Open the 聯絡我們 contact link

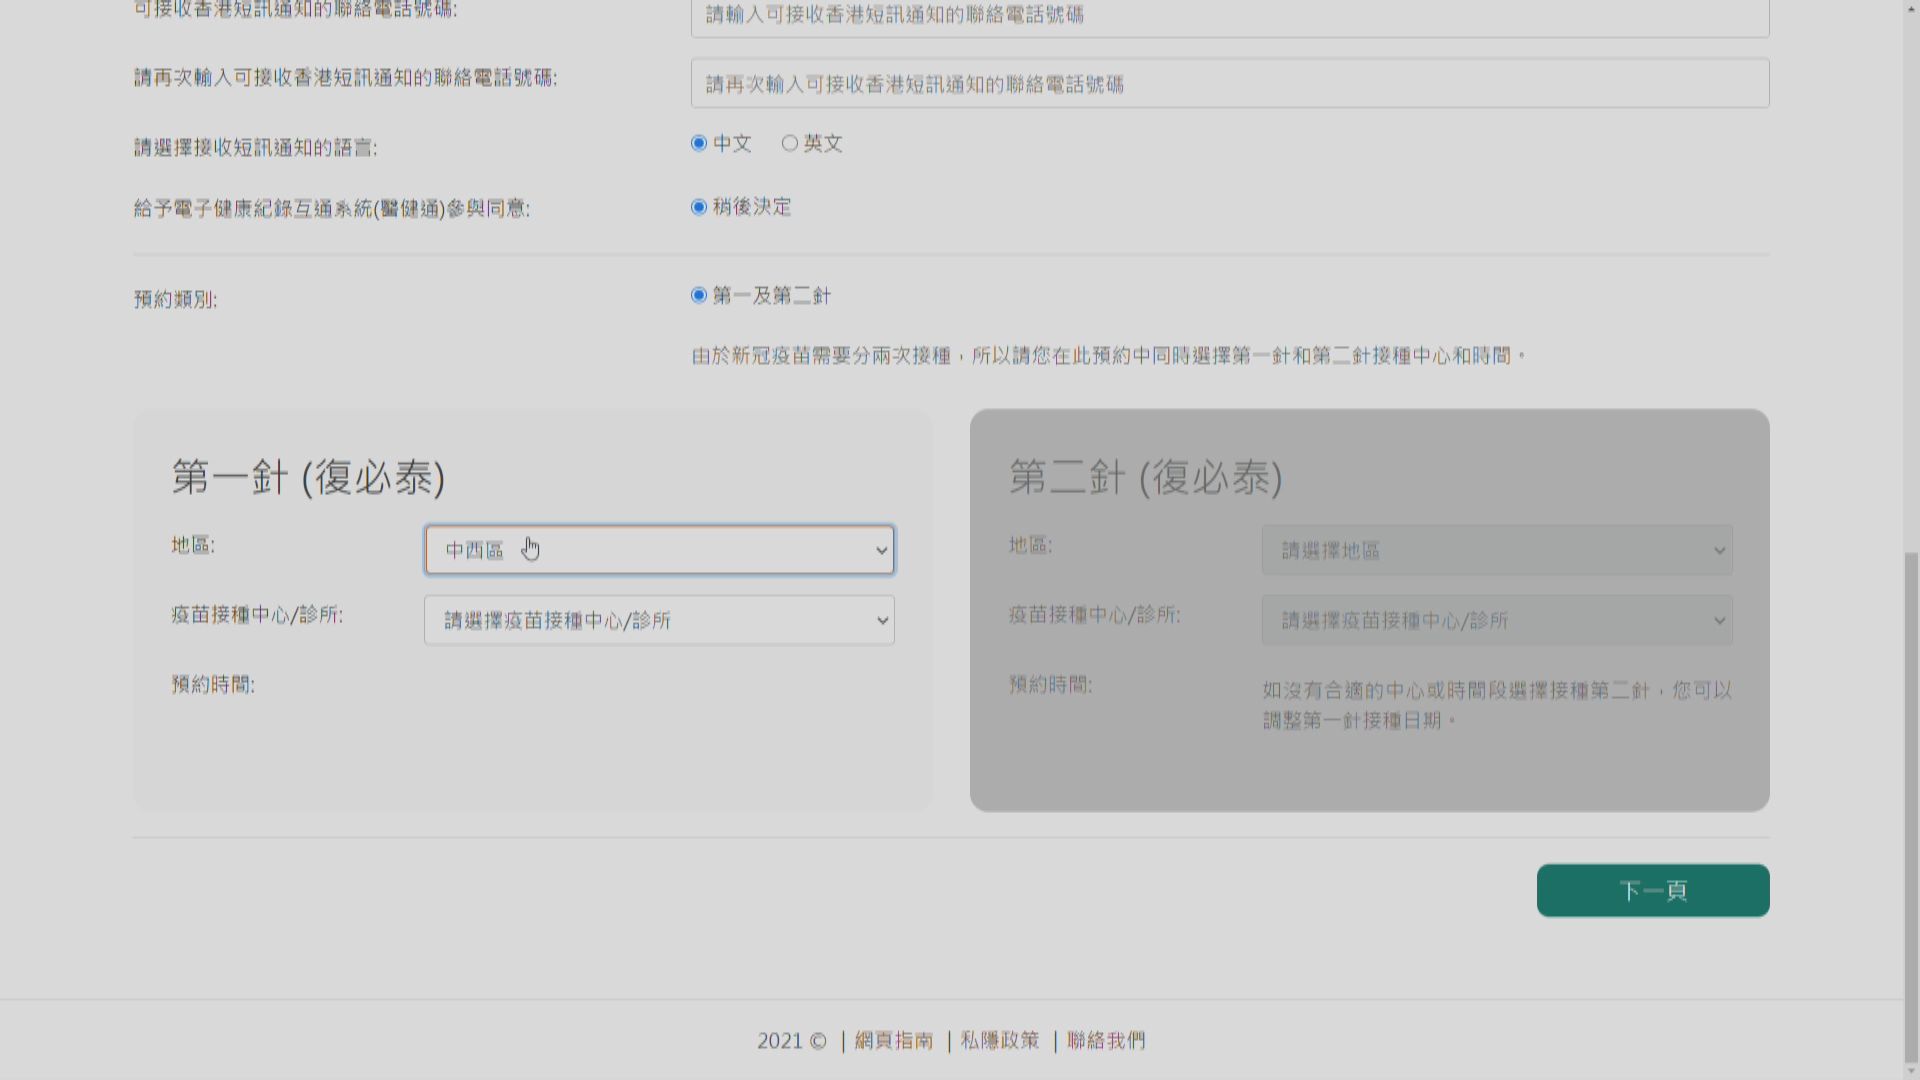(1104, 1041)
